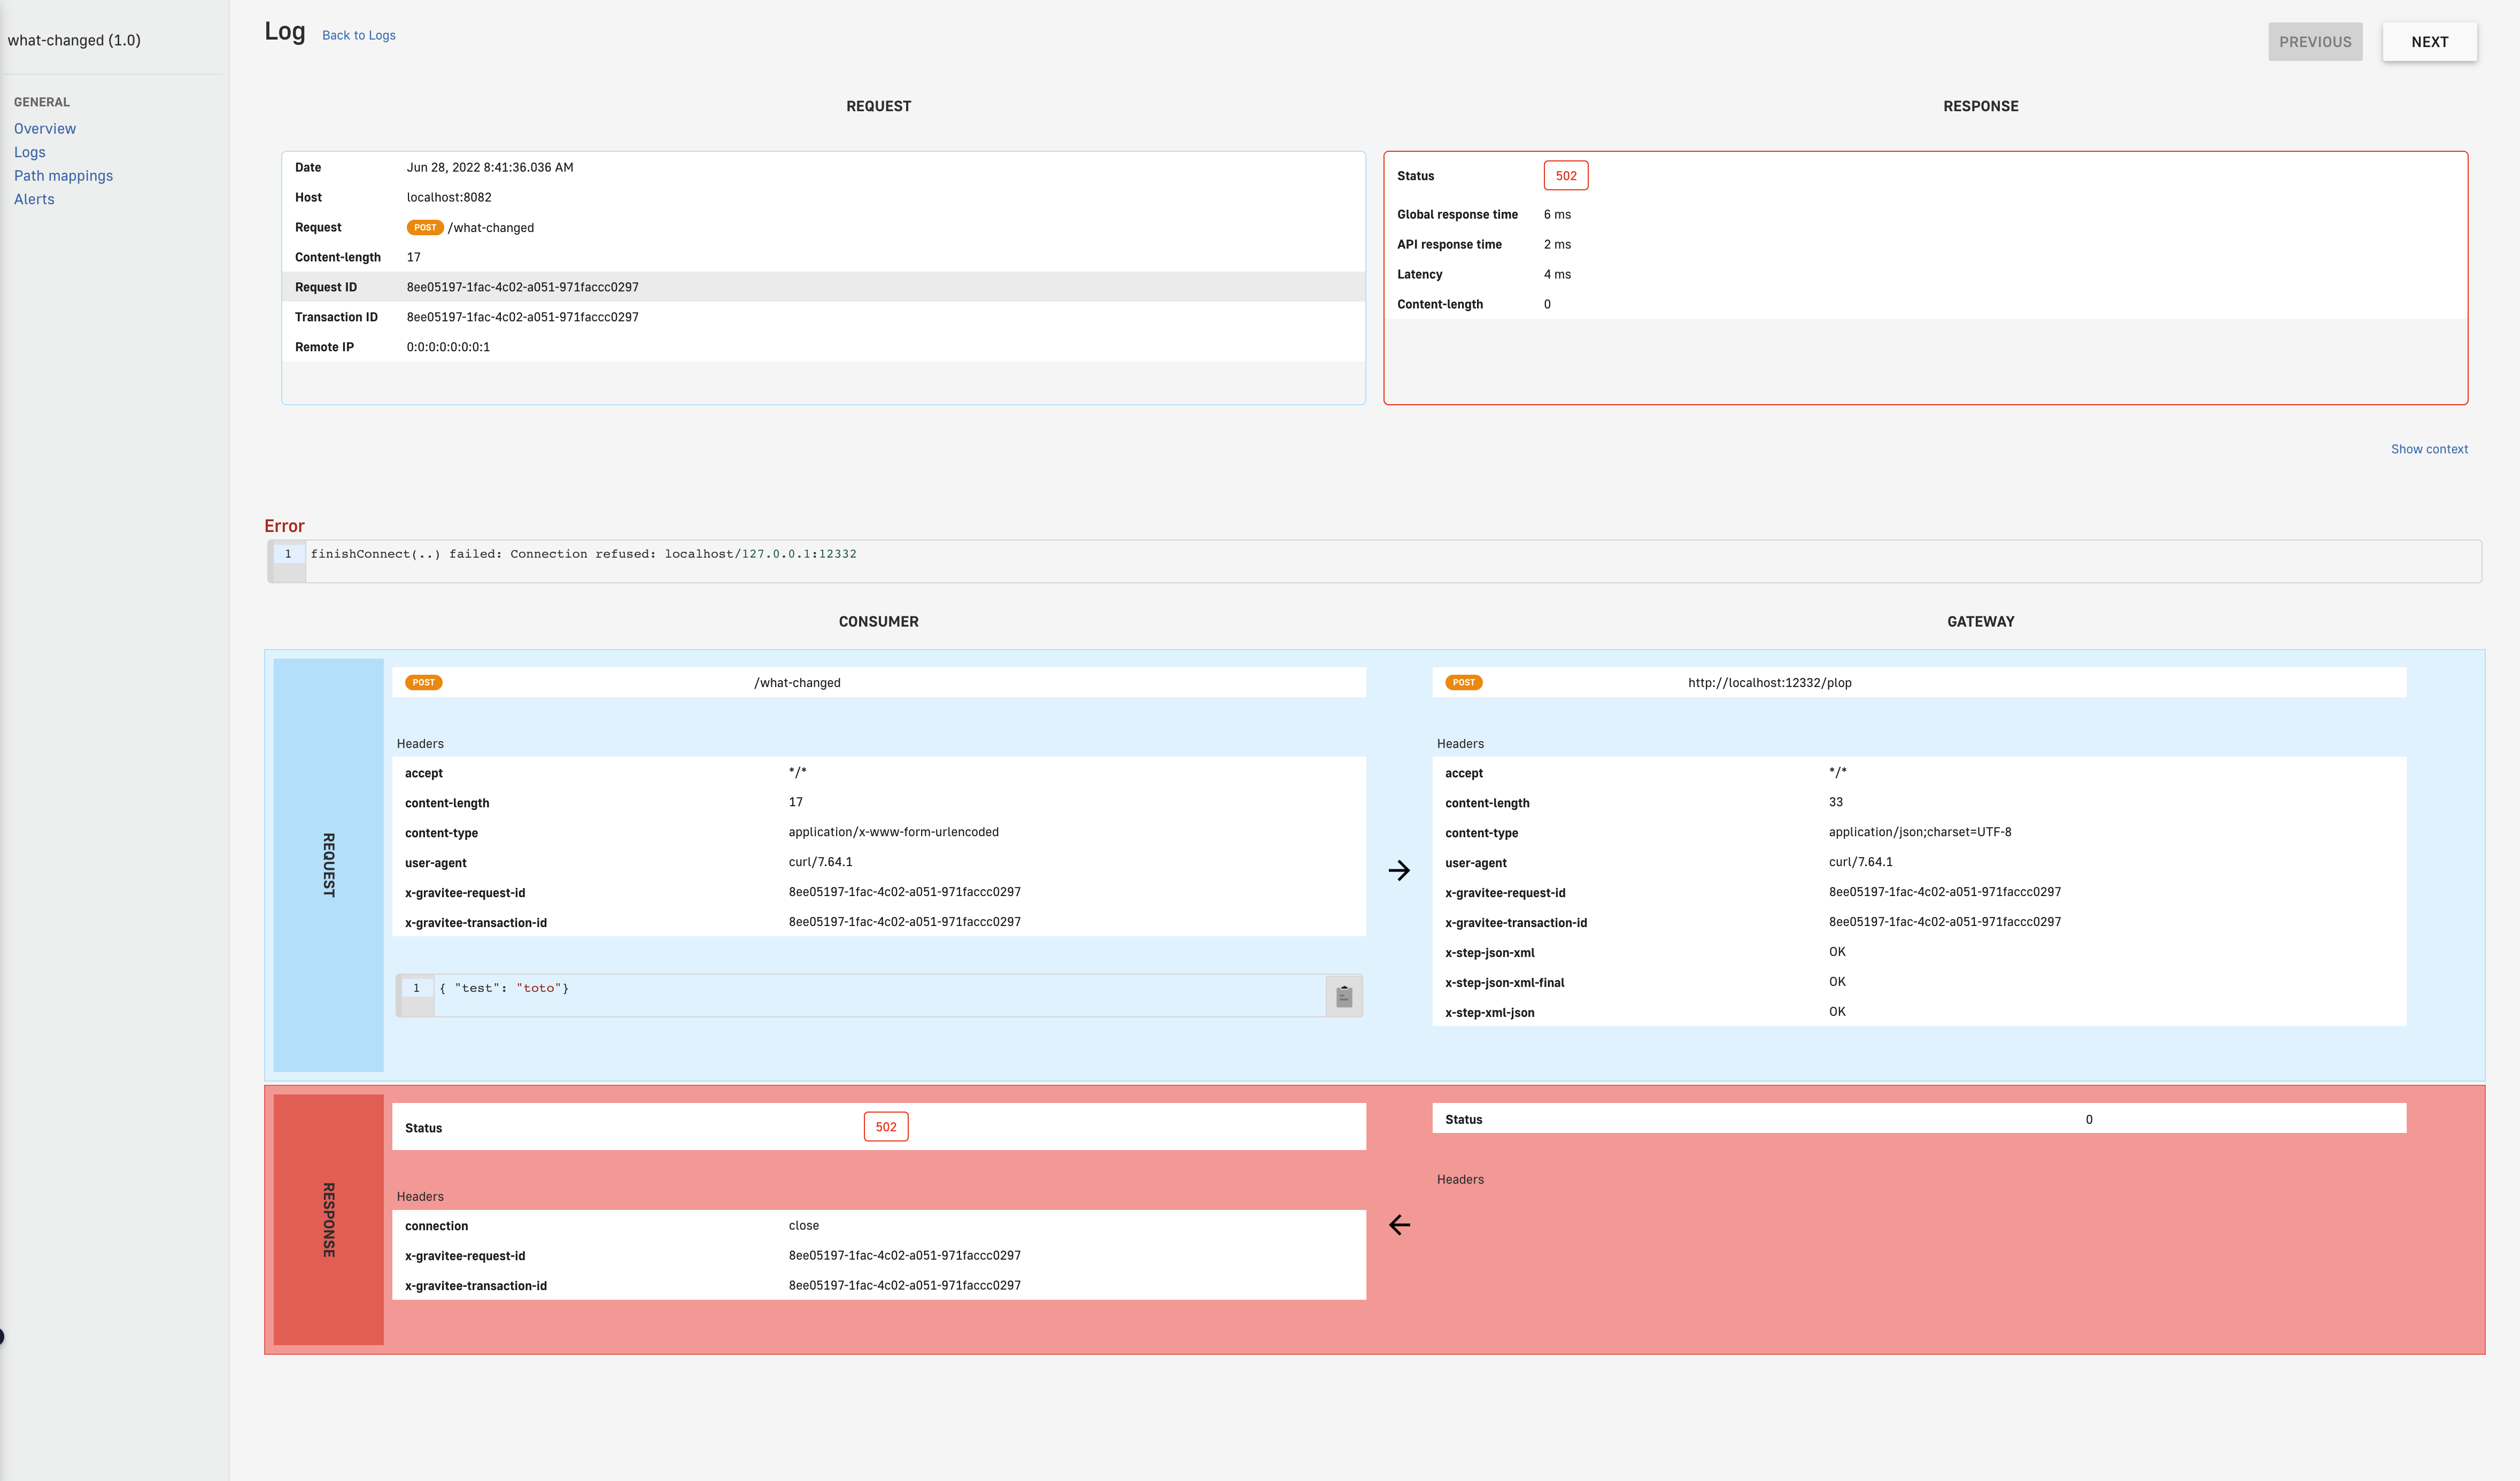Go to Path mappings in the sidebar
Screen dimensions: 2520x1481
coord(63,176)
